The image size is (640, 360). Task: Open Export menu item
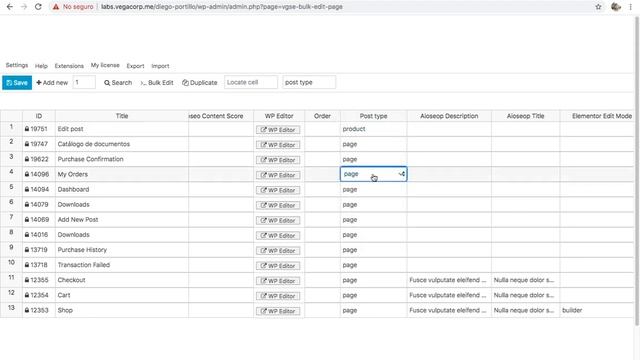coord(135,66)
